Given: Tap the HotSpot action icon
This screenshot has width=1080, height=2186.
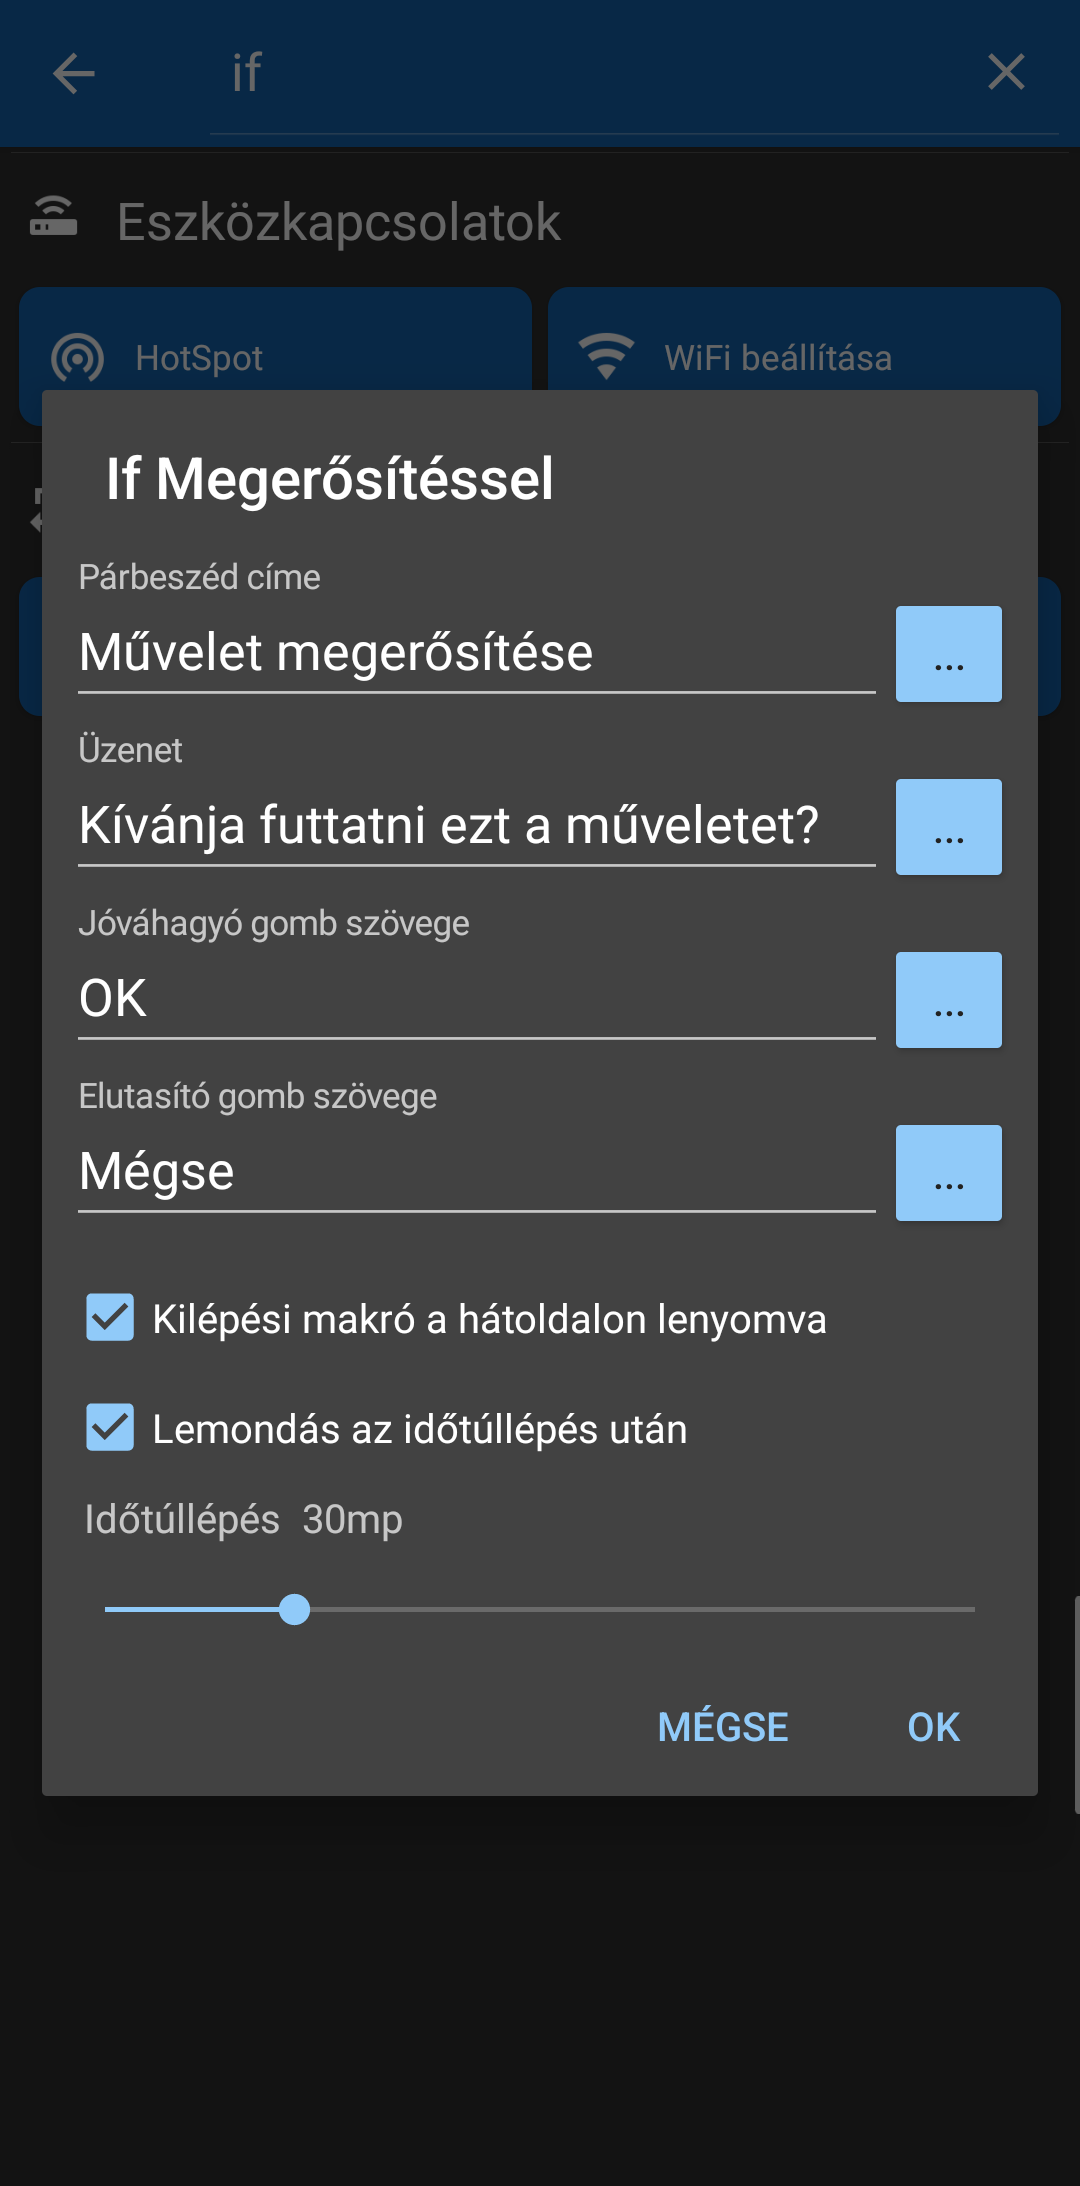Looking at the screenshot, I should point(78,357).
